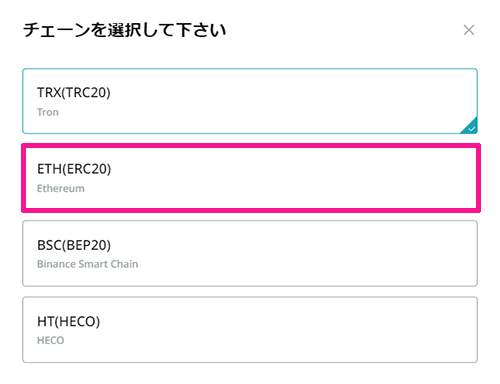The width and height of the screenshot is (500, 384).
Task: Click the gray "HECO" subtitle label
Action: click(50, 340)
